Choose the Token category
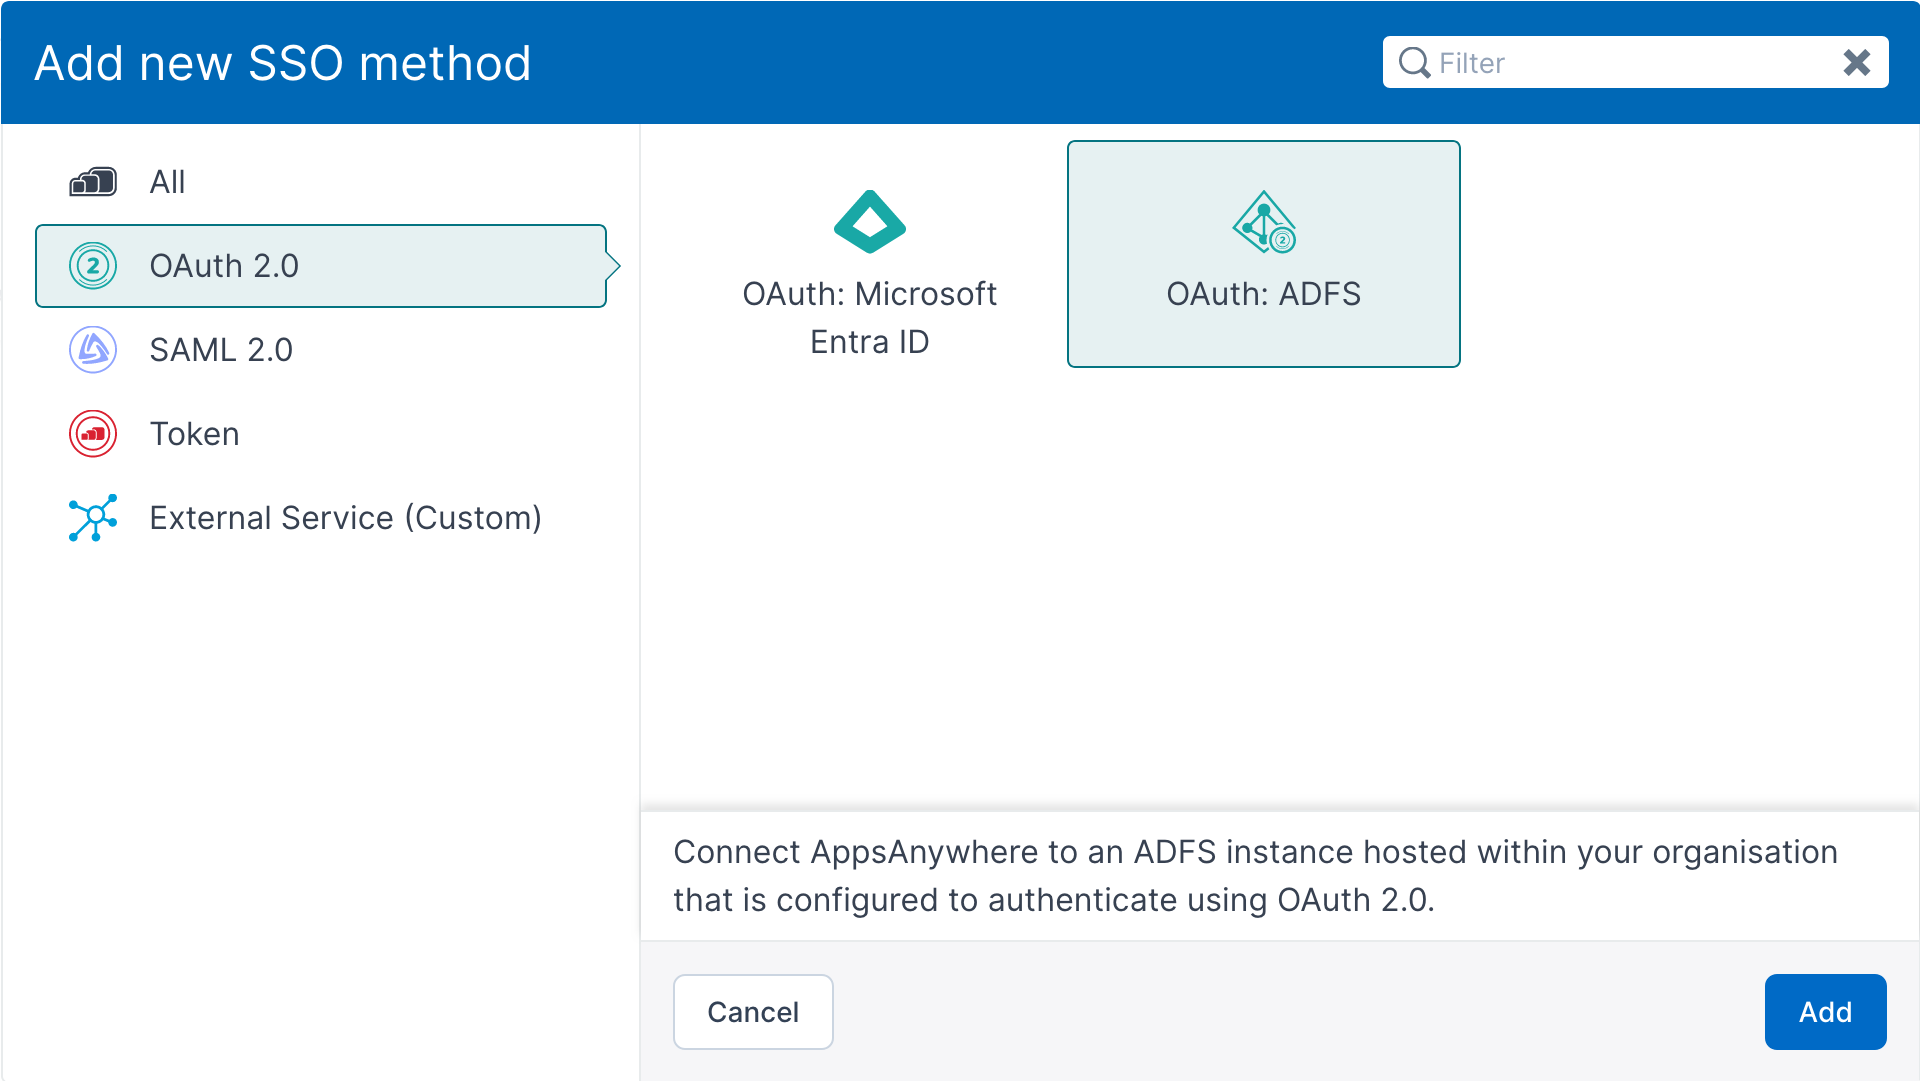Screen dimensions: 1920x1081 coord(194,434)
